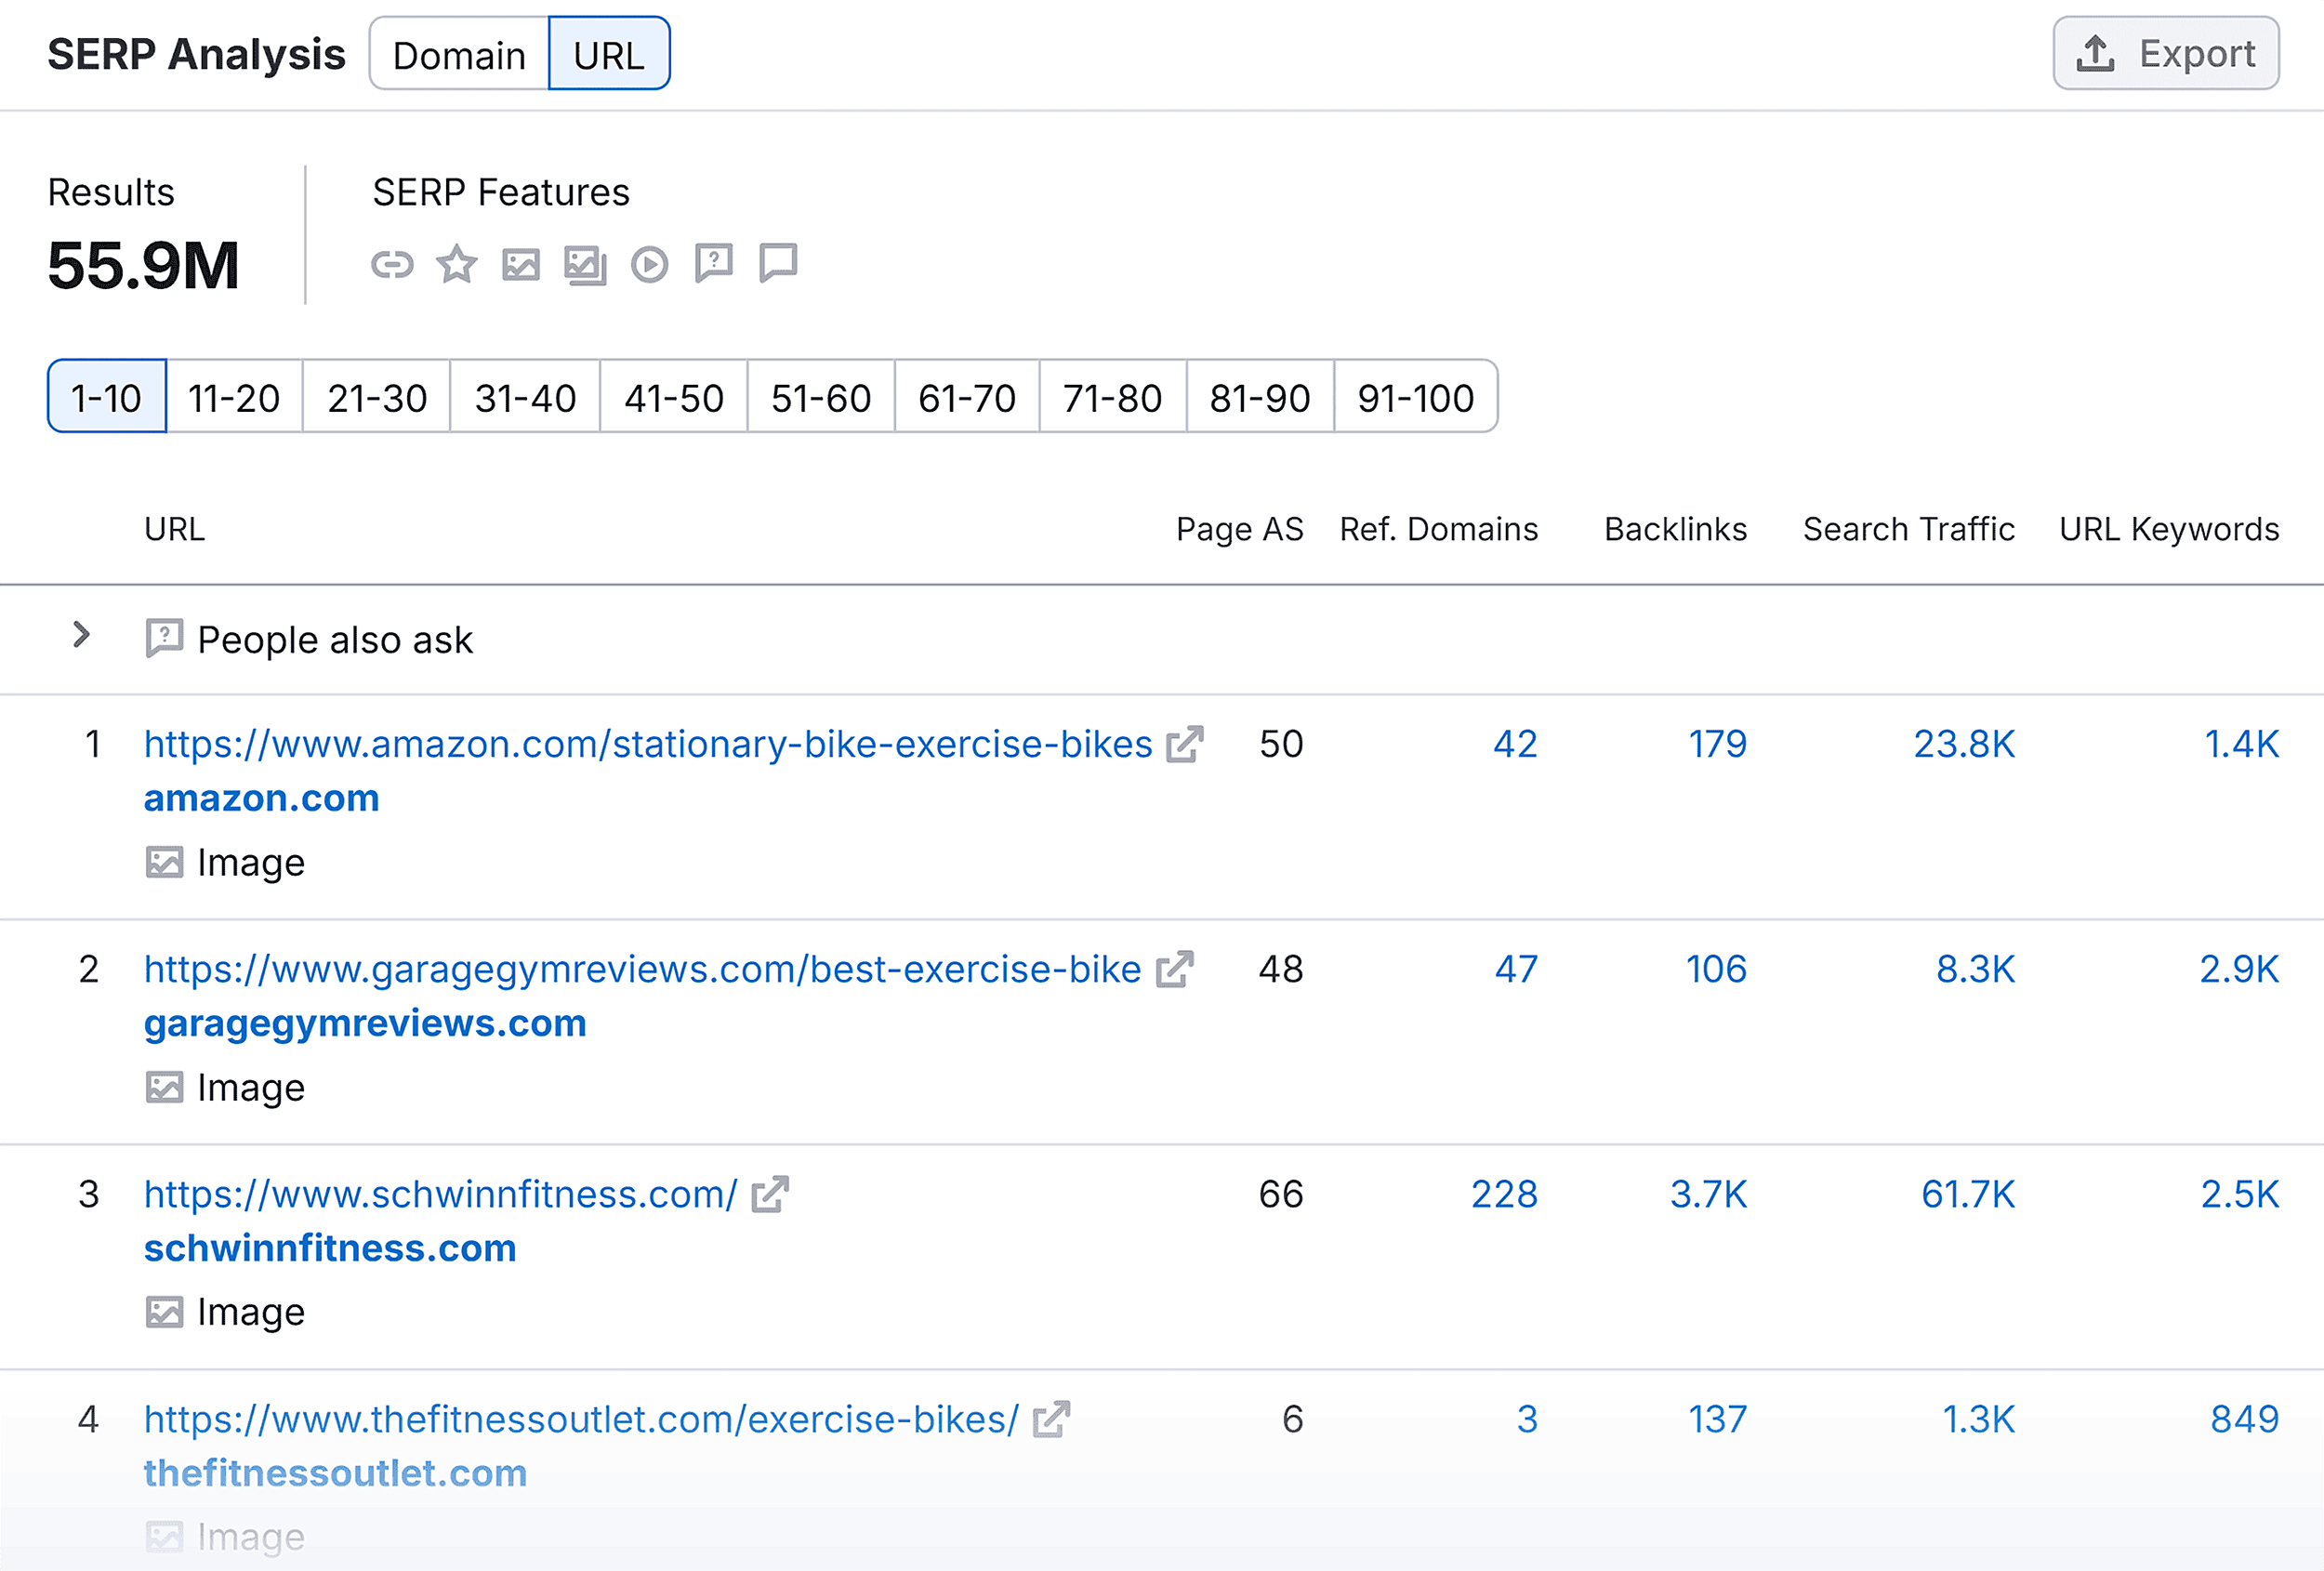Viewport: 2324px width, 1571px height.
Task: Click garagegymreviews Ref. Domains 47
Action: 1516,969
